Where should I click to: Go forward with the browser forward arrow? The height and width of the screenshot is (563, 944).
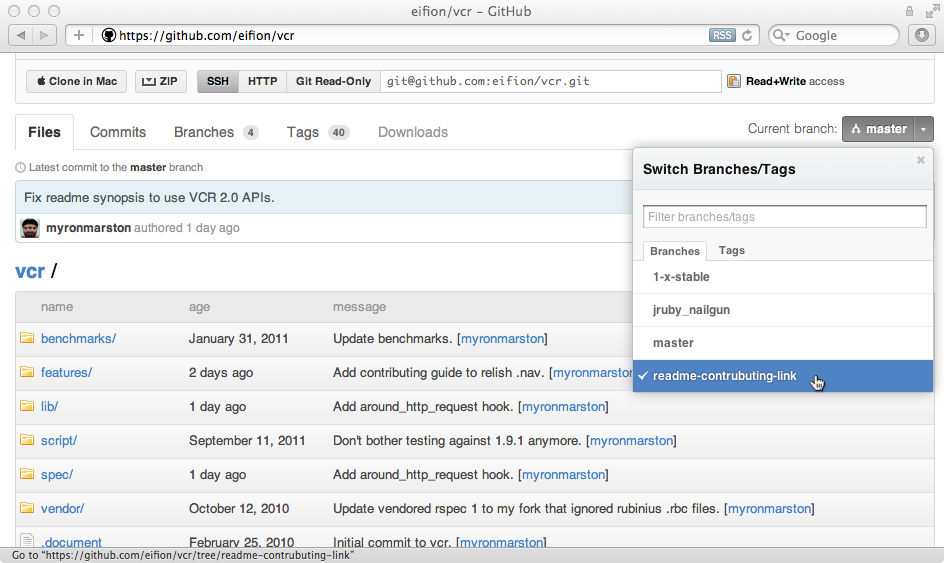[44, 35]
